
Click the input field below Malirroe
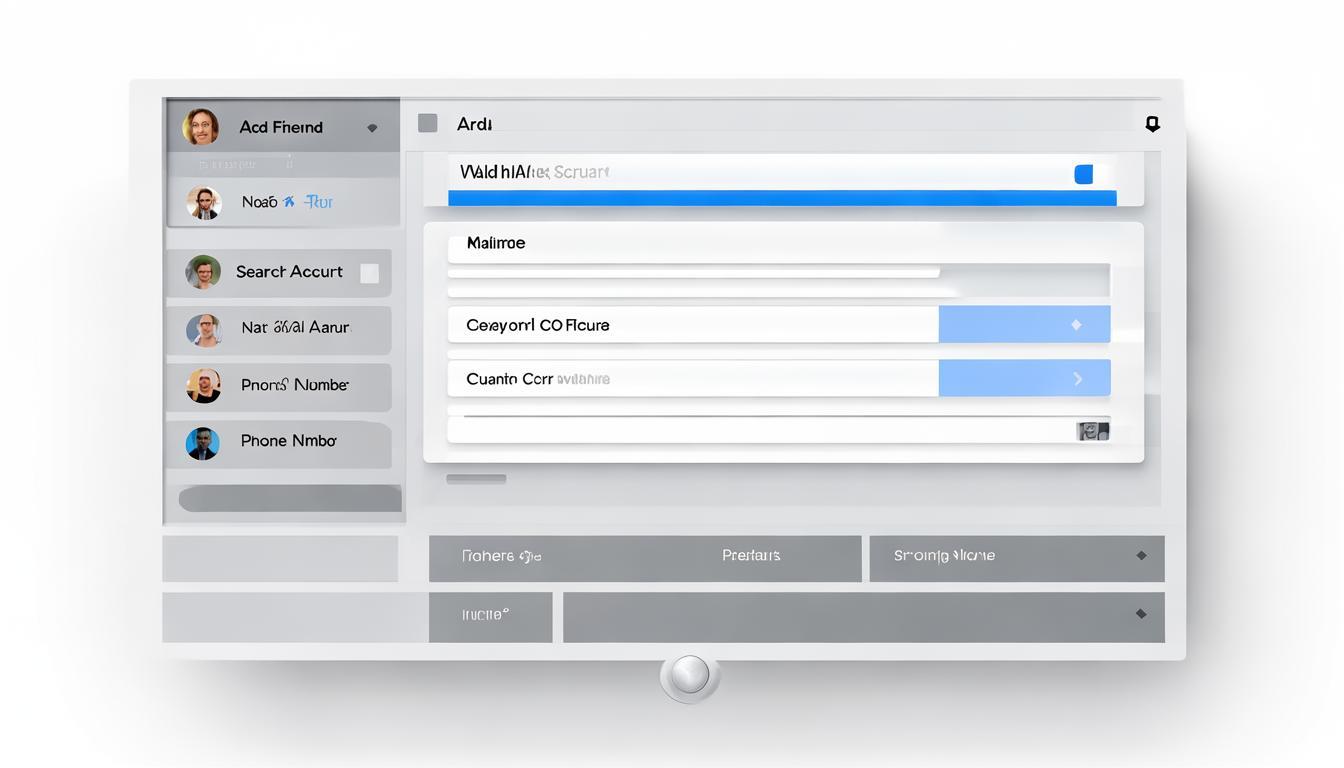(x=693, y=271)
